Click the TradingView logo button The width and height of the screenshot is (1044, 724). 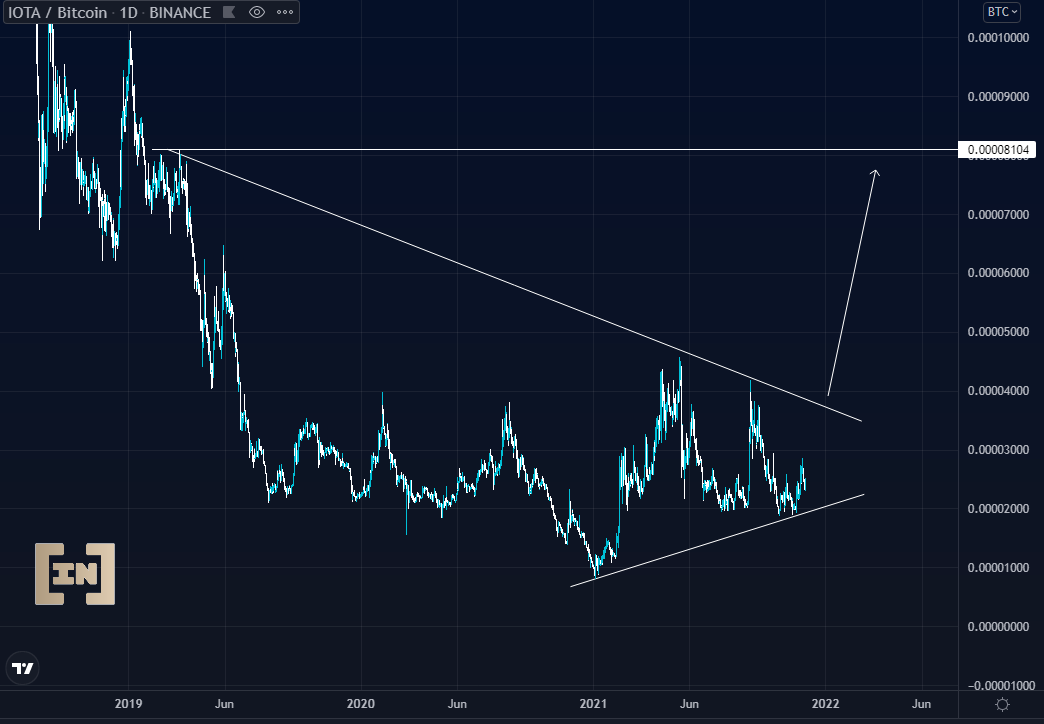pyautogui.click(x=23, y=668)
